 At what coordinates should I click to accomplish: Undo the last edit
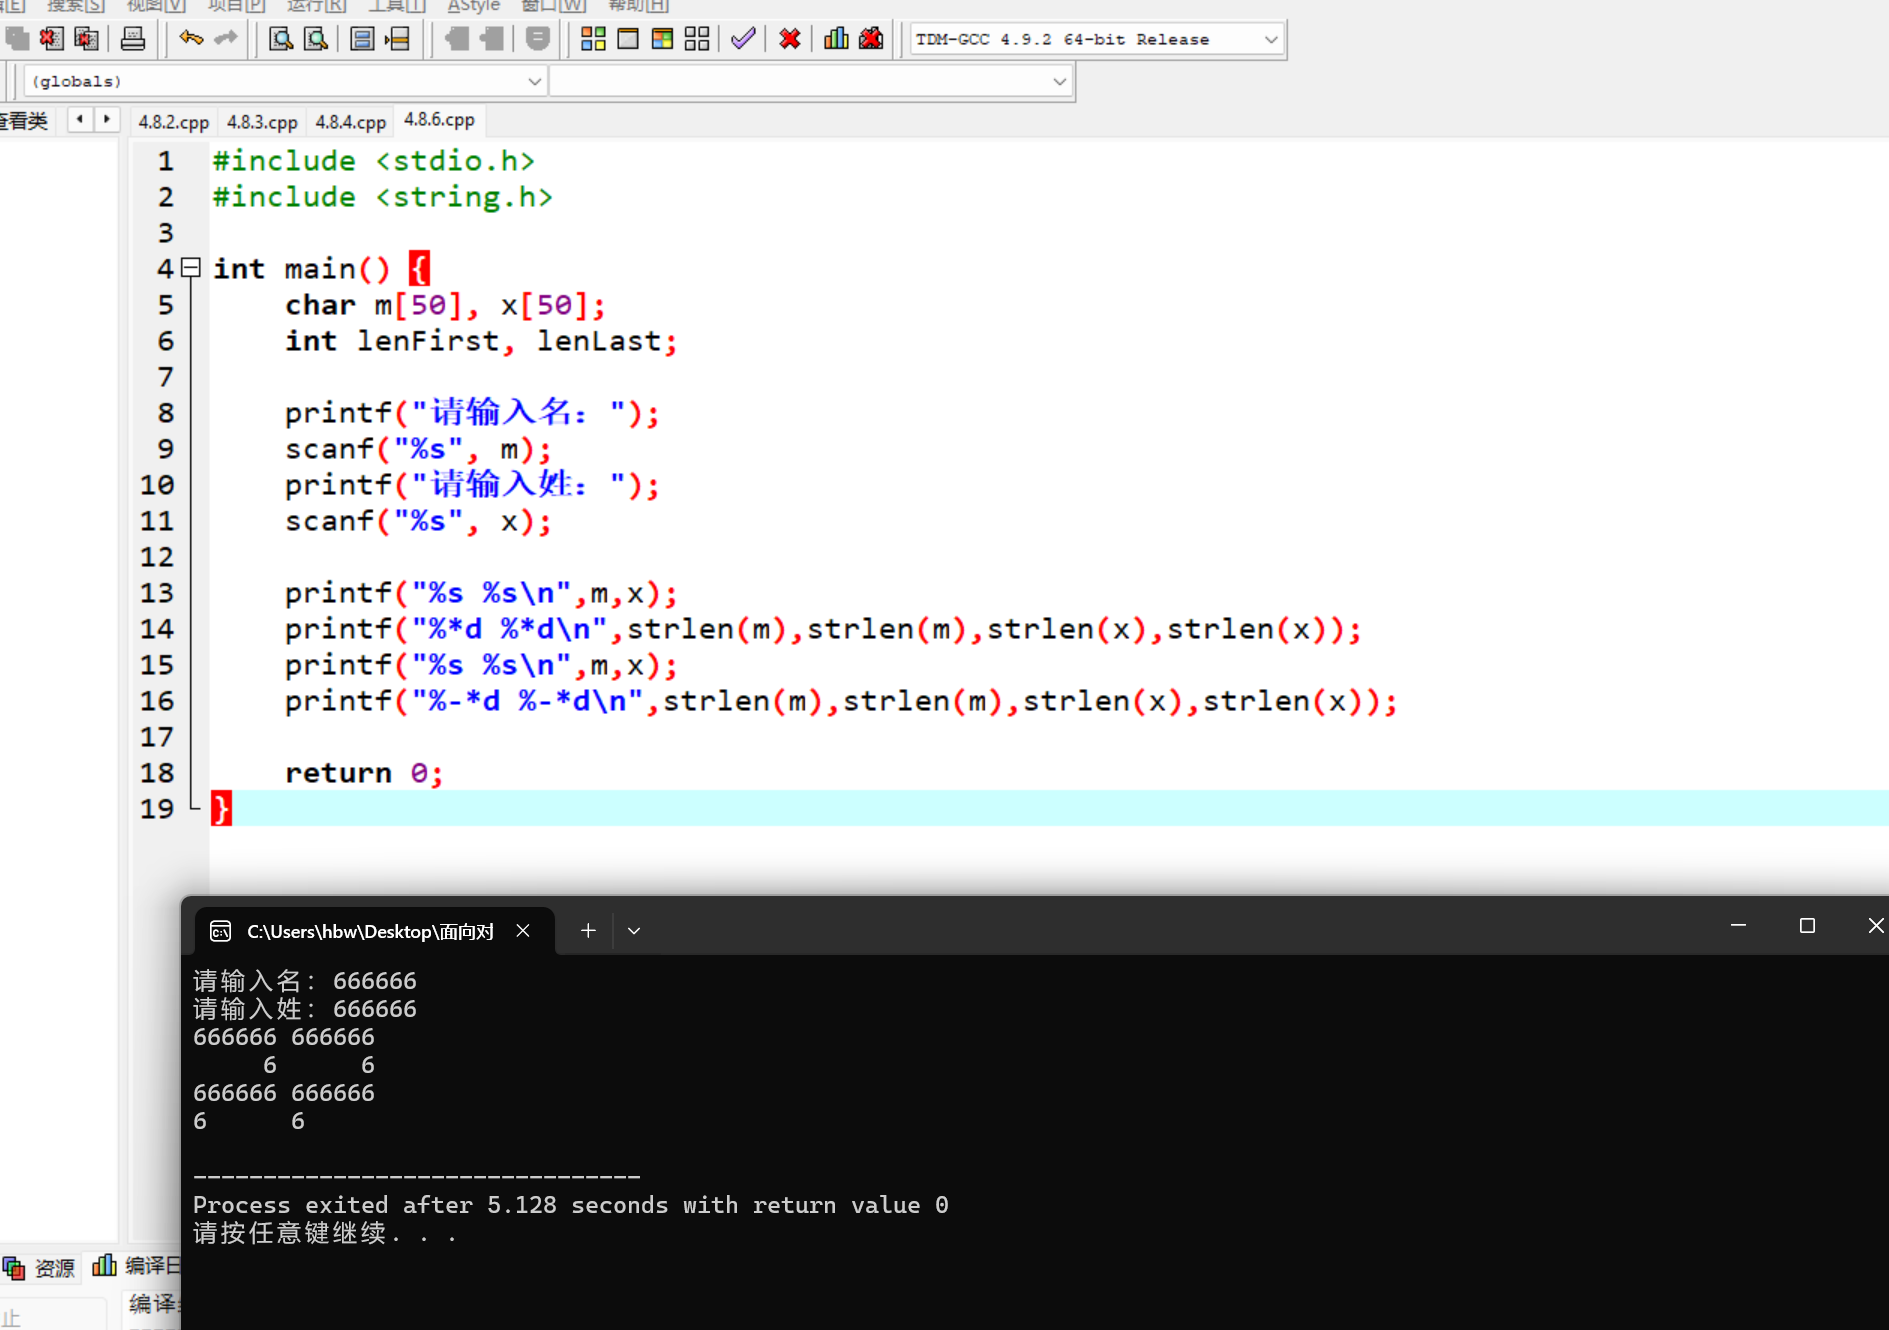tap(191, 39)
